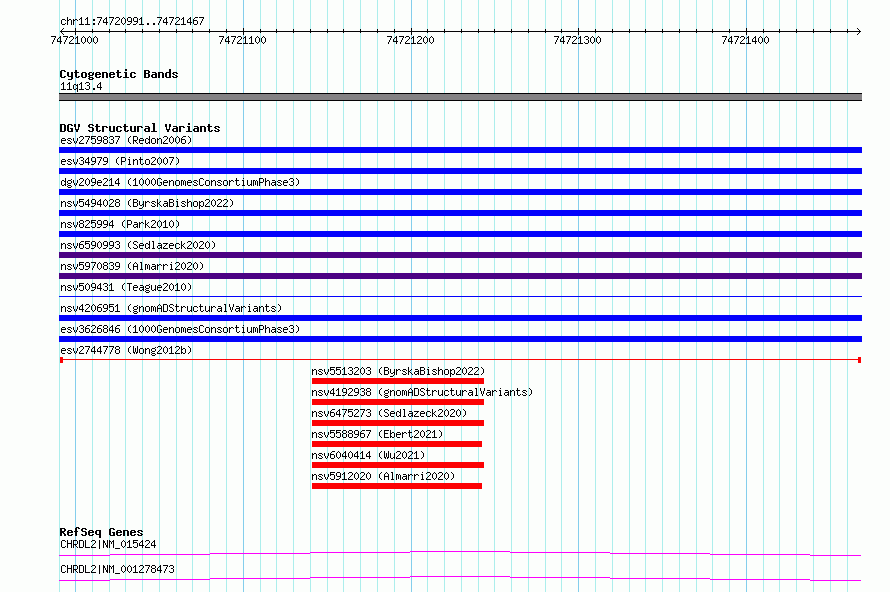This screenshot has height=592, width=890.
Task: Open the nsv4192938 (gnomADStructuralVariants) label
Action: pyautogui.click(x=422, y=392)
